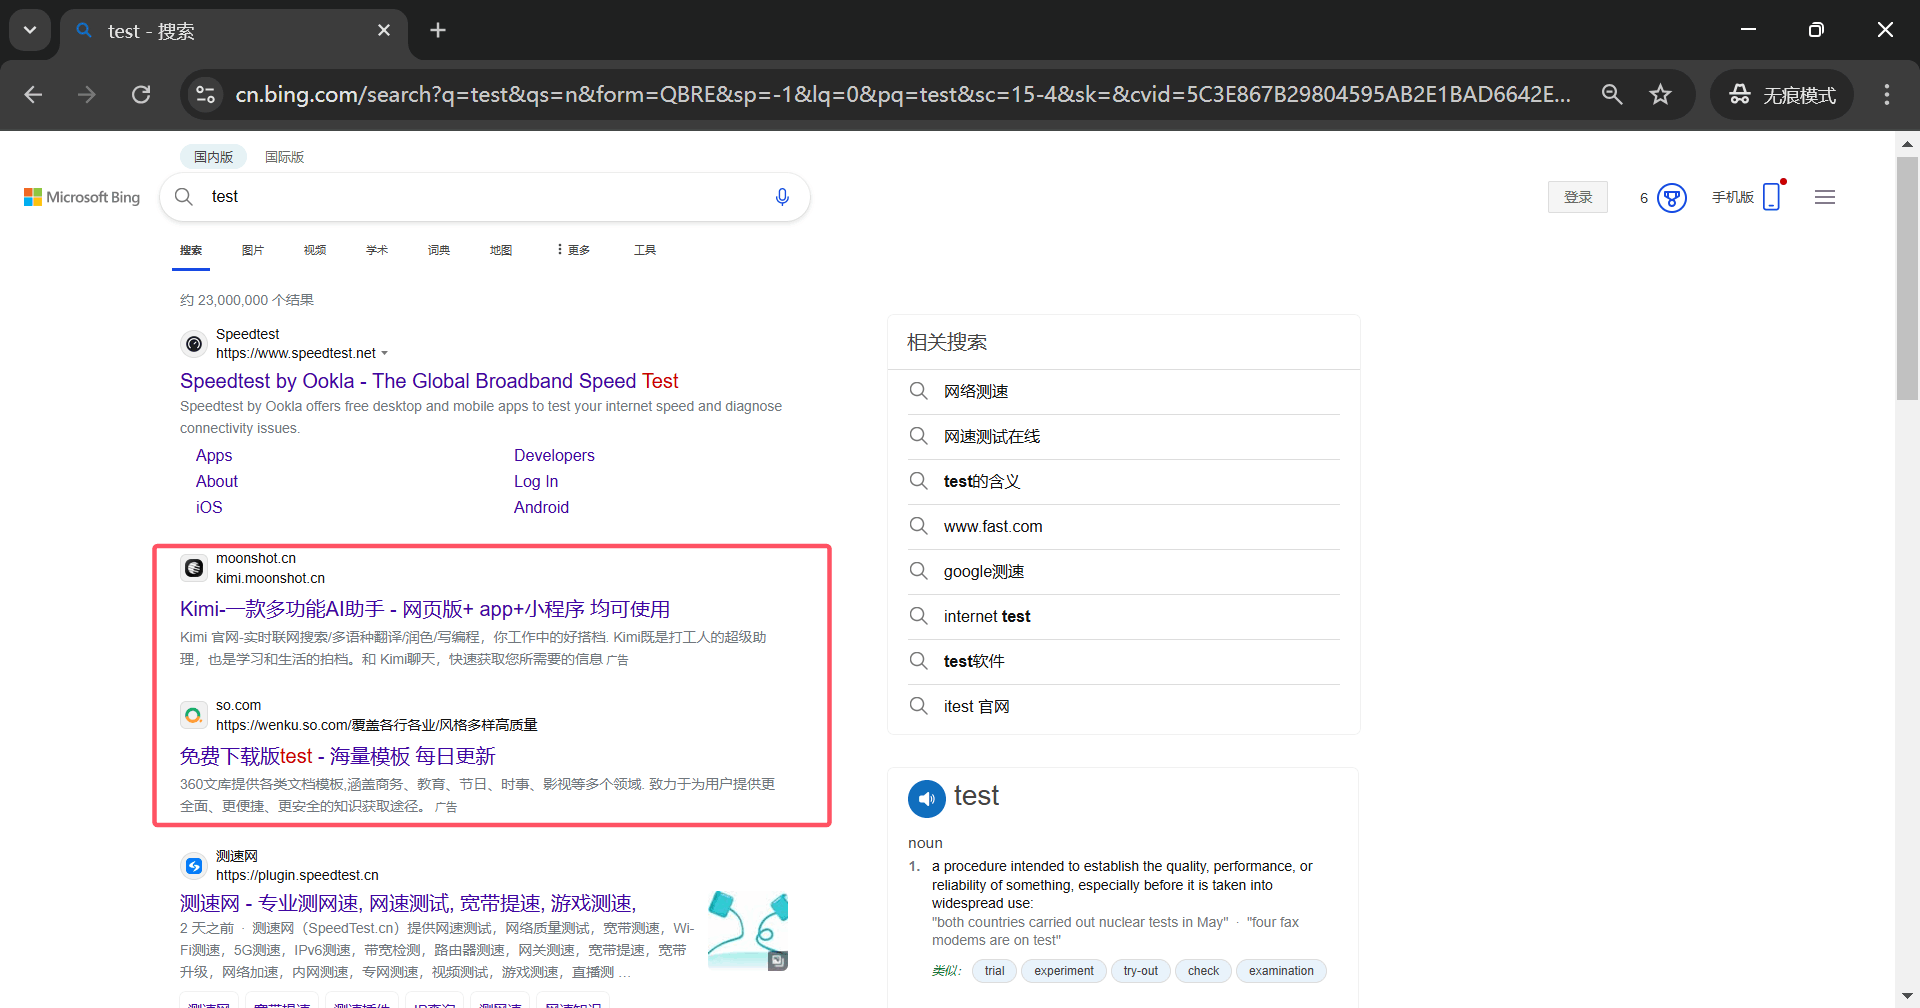
Task: Click the 'experiment' similar word chip
Action: [1063, 970]
